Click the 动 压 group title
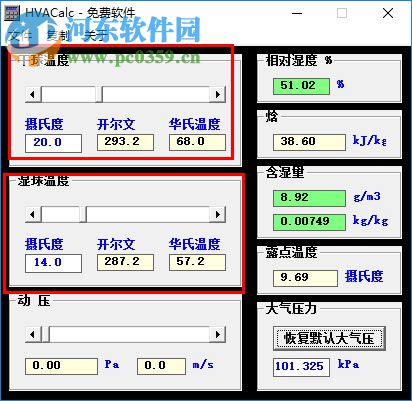 (34, 301)
